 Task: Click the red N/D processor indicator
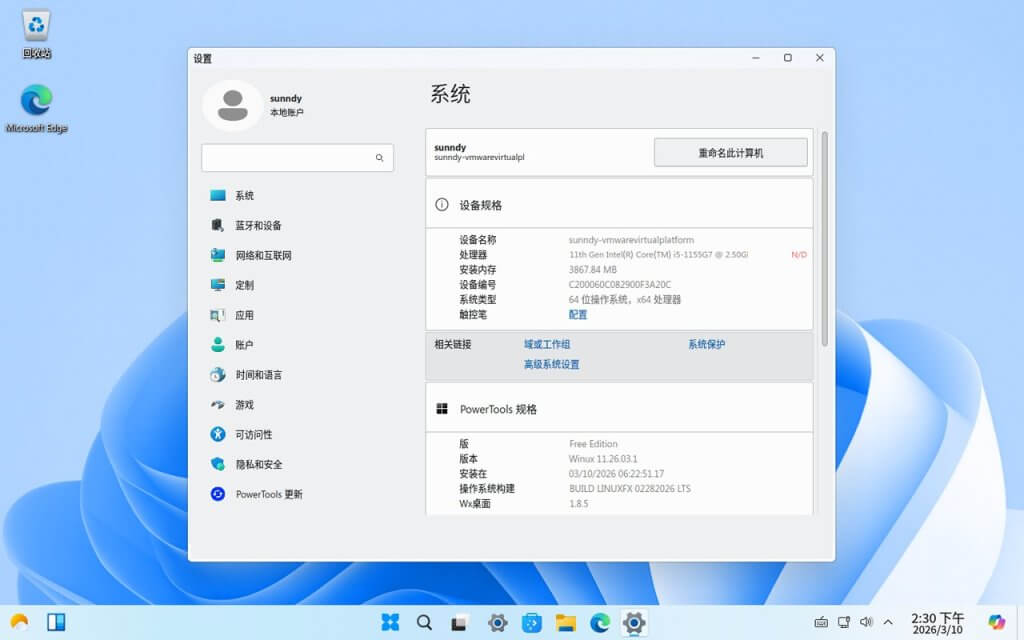coord(799,255)
